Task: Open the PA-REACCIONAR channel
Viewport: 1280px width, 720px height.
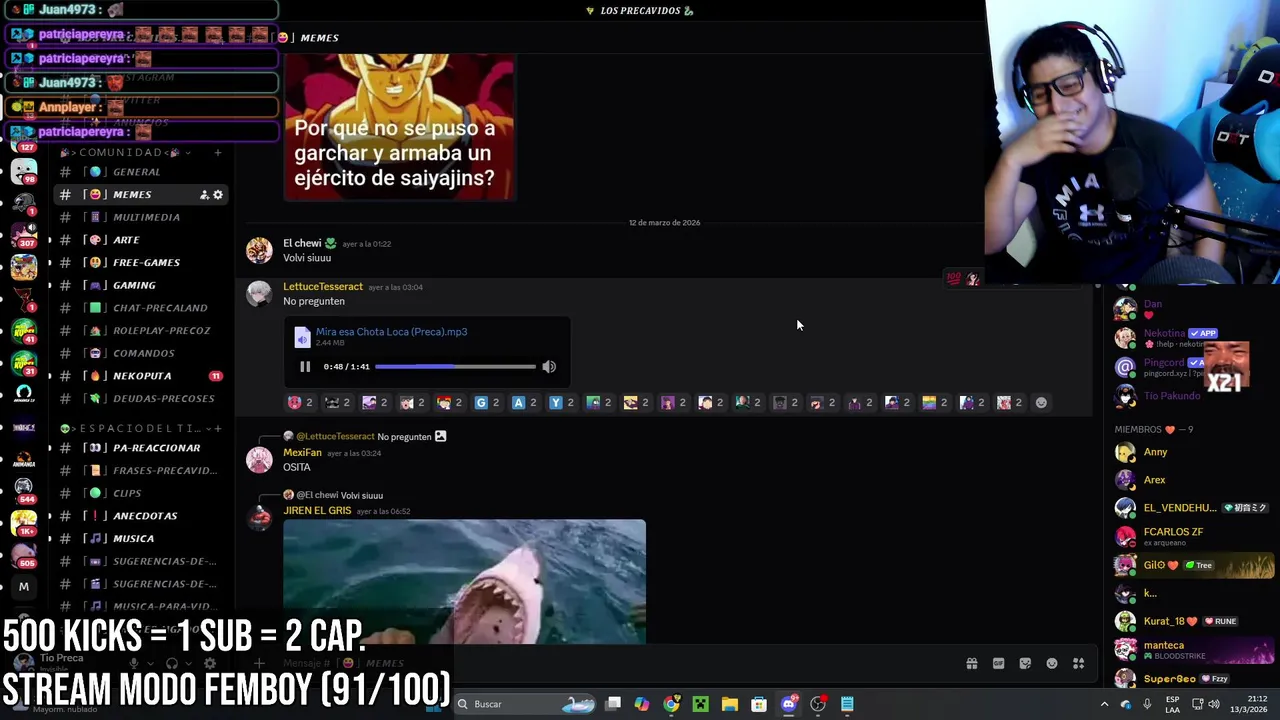Action: pyautogui.click(x=141, y=448)
